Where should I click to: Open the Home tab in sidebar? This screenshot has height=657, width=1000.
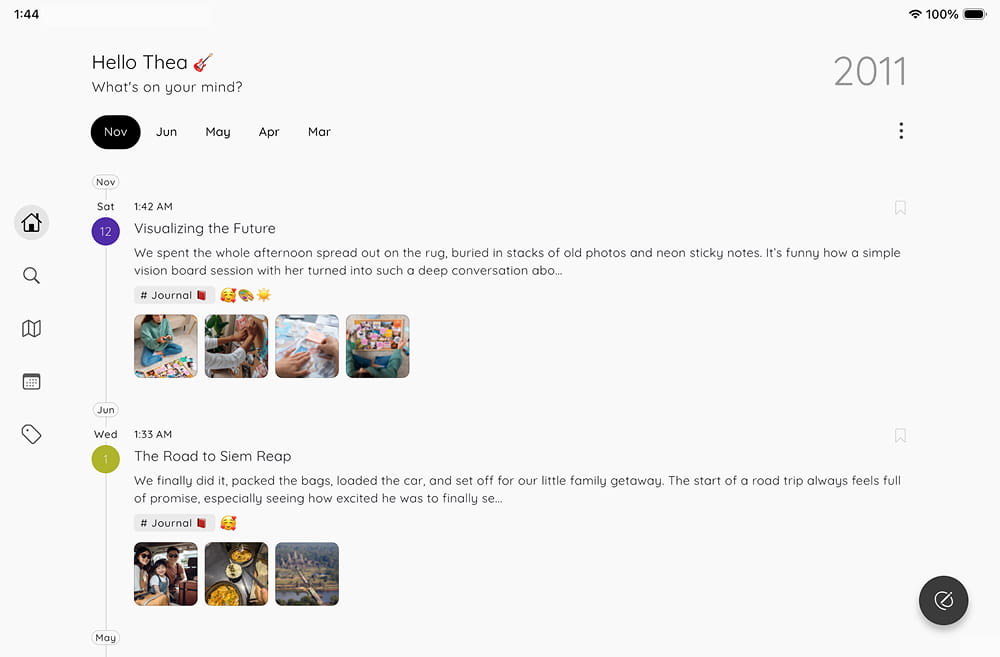tap(31, 223)
